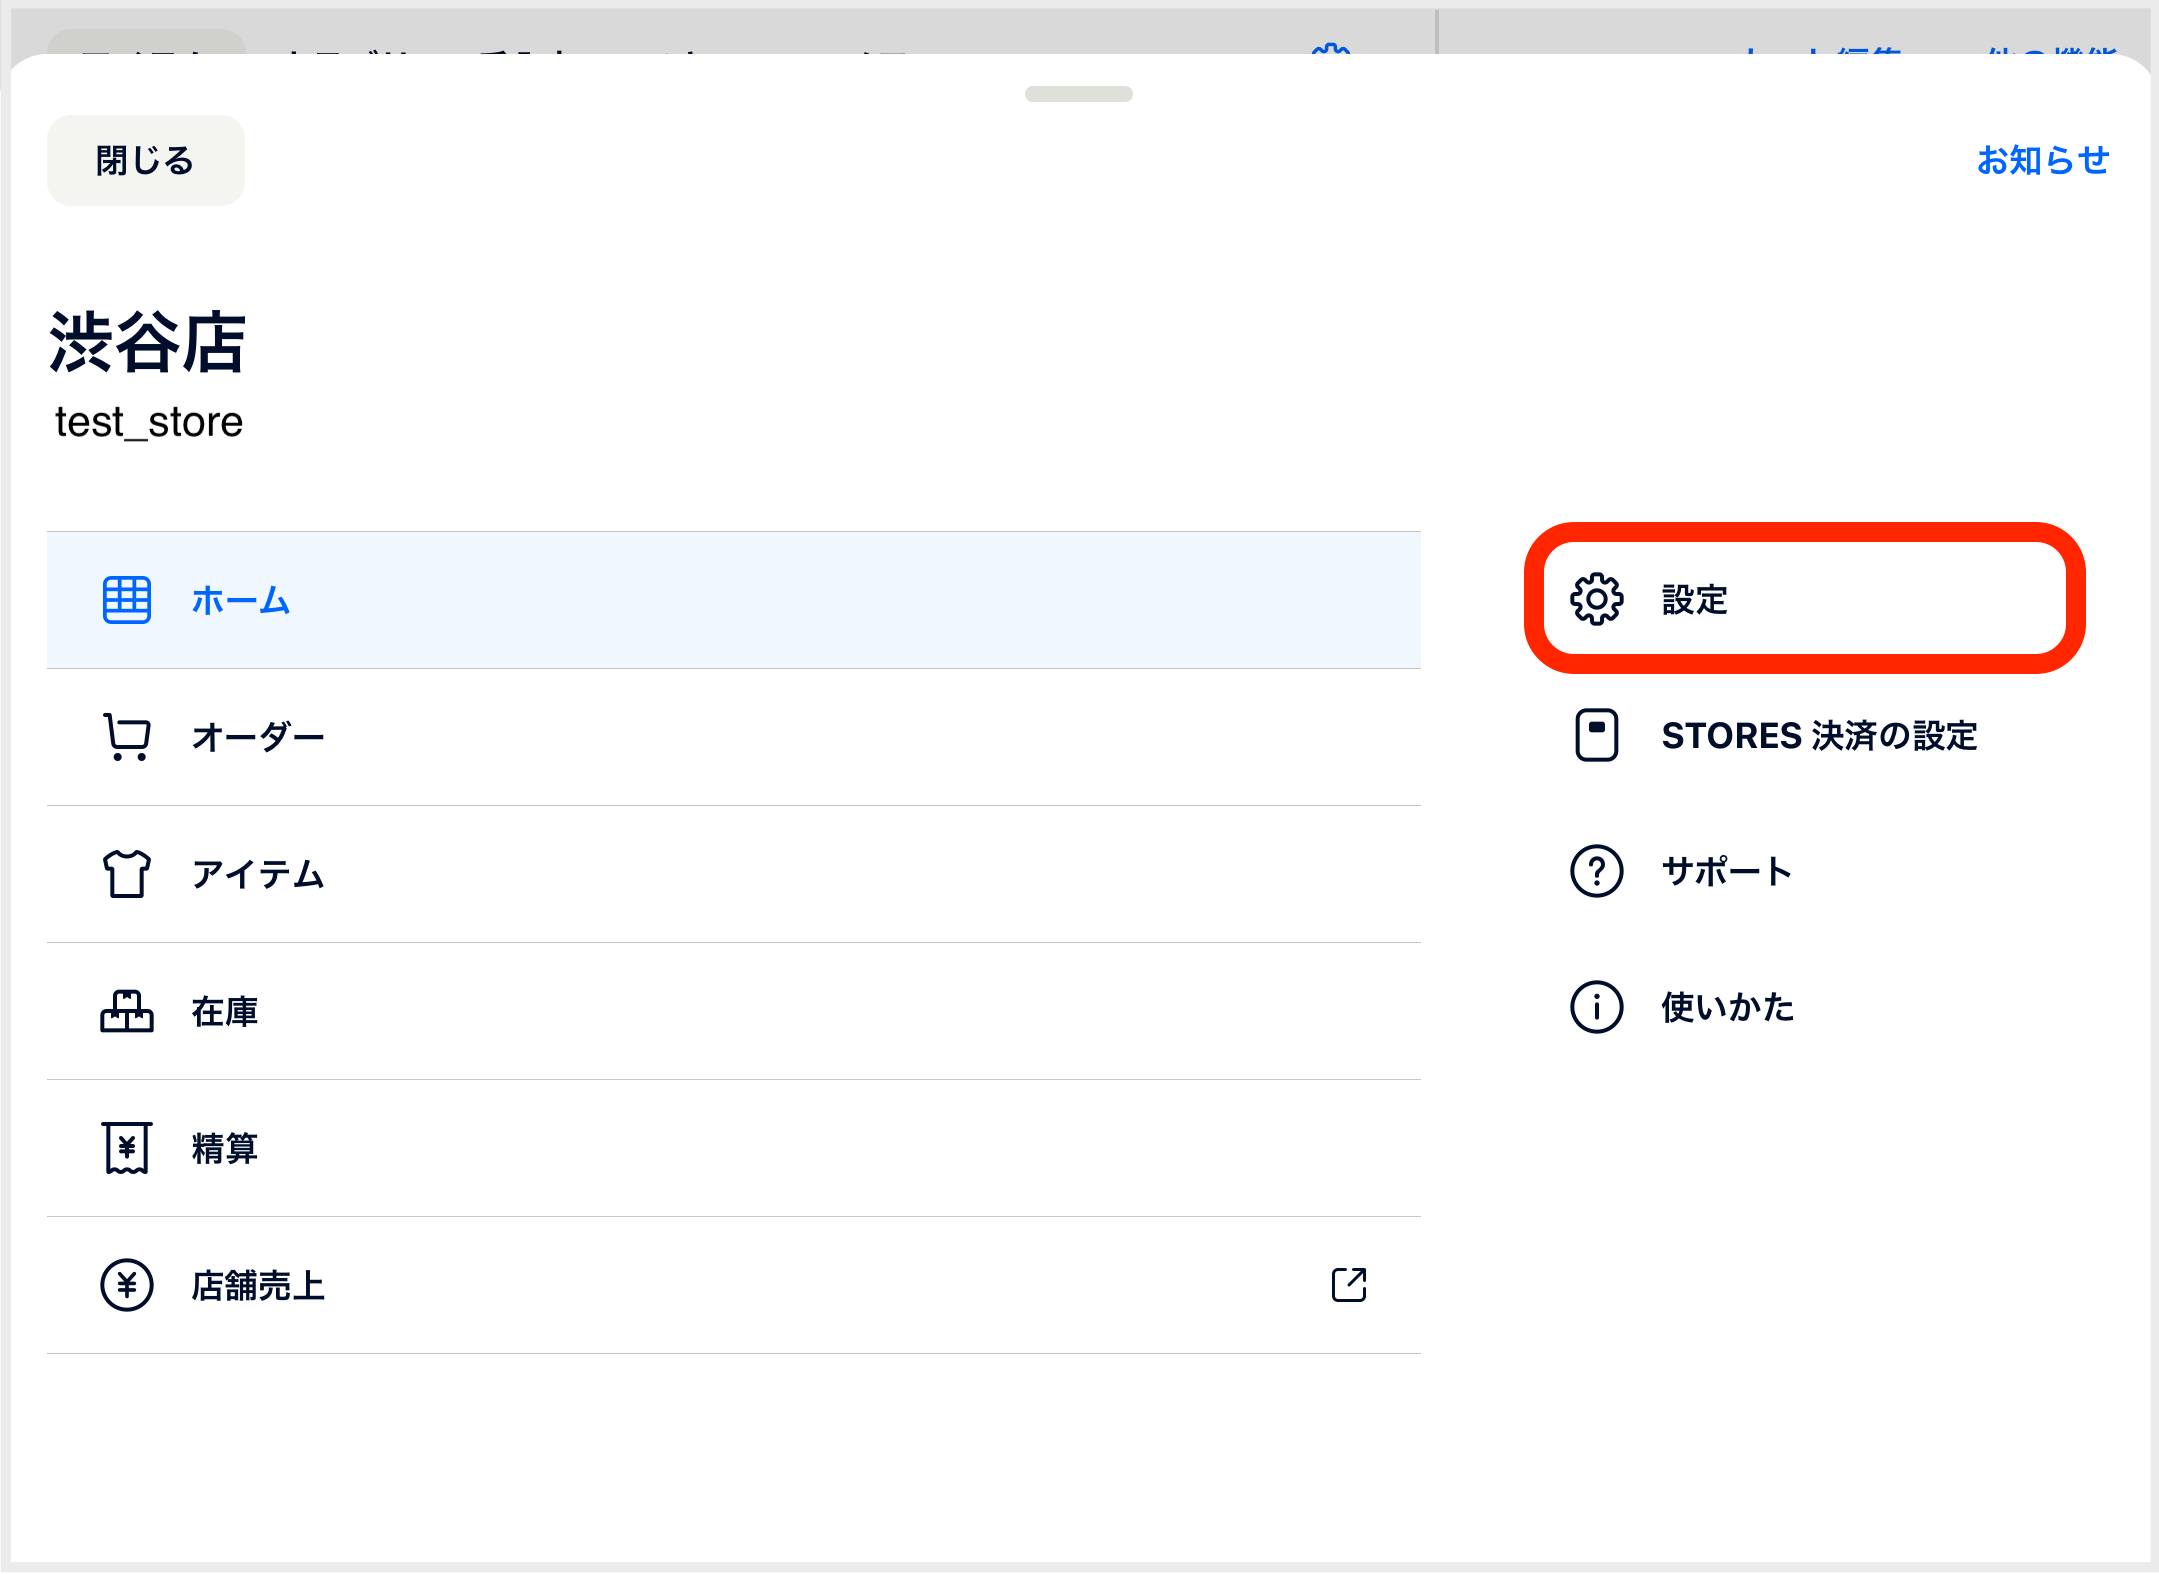Image resolution: width=2159 pixels, height=1574 pixels.
Task: Open the 精算 menu item
Action: pyautogui.click(x=734, y=1148)
